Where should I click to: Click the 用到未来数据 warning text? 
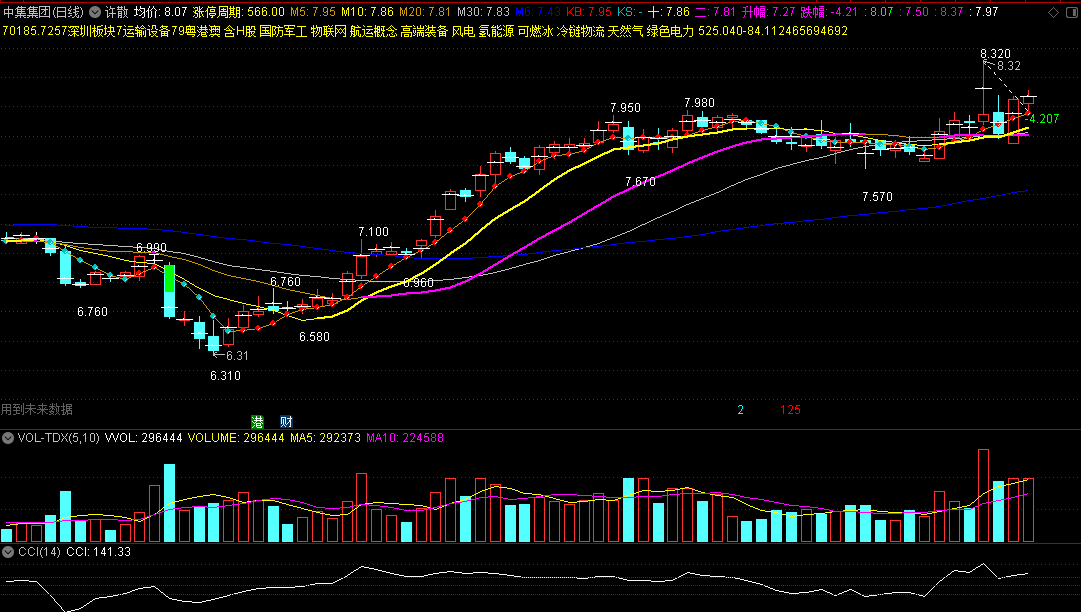pyautogui.click(x=37, y=409)
